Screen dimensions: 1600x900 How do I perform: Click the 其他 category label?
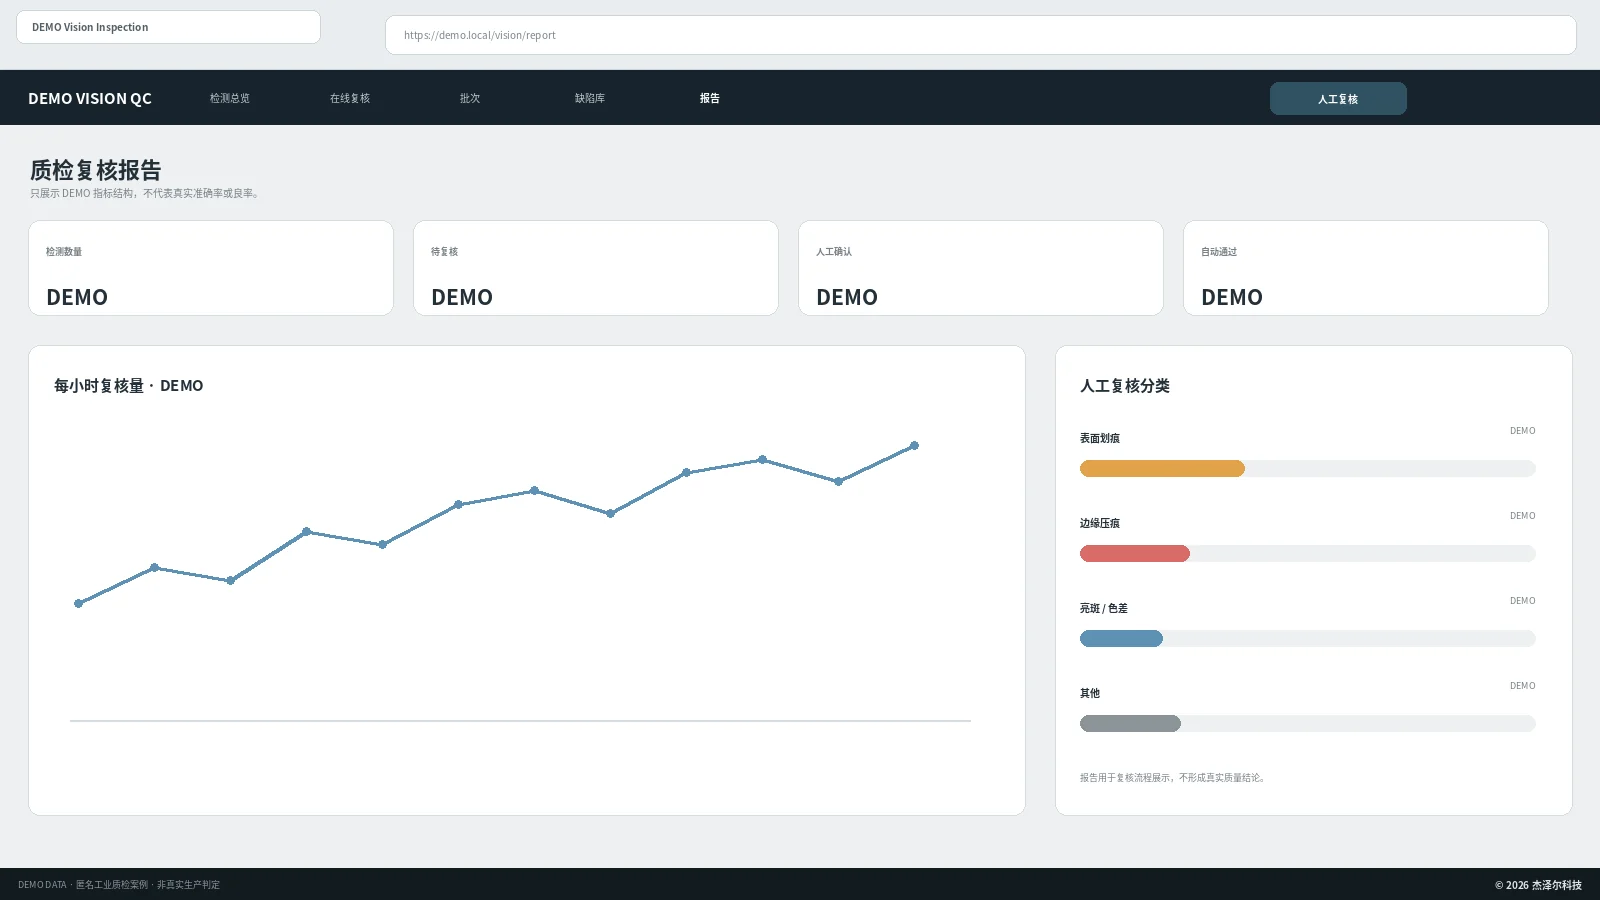tap(1090, 693)
